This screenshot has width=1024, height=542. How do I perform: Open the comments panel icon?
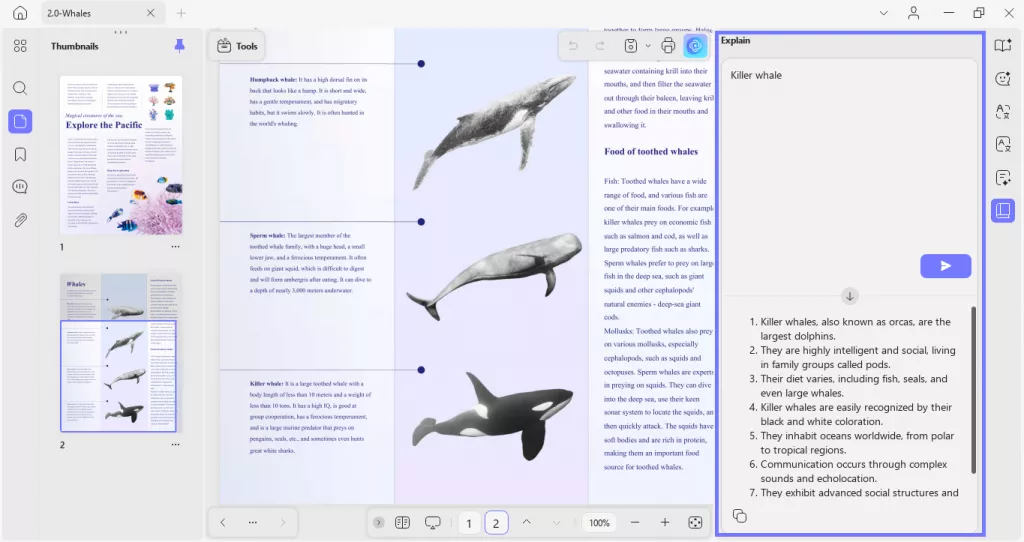[20, 187]
